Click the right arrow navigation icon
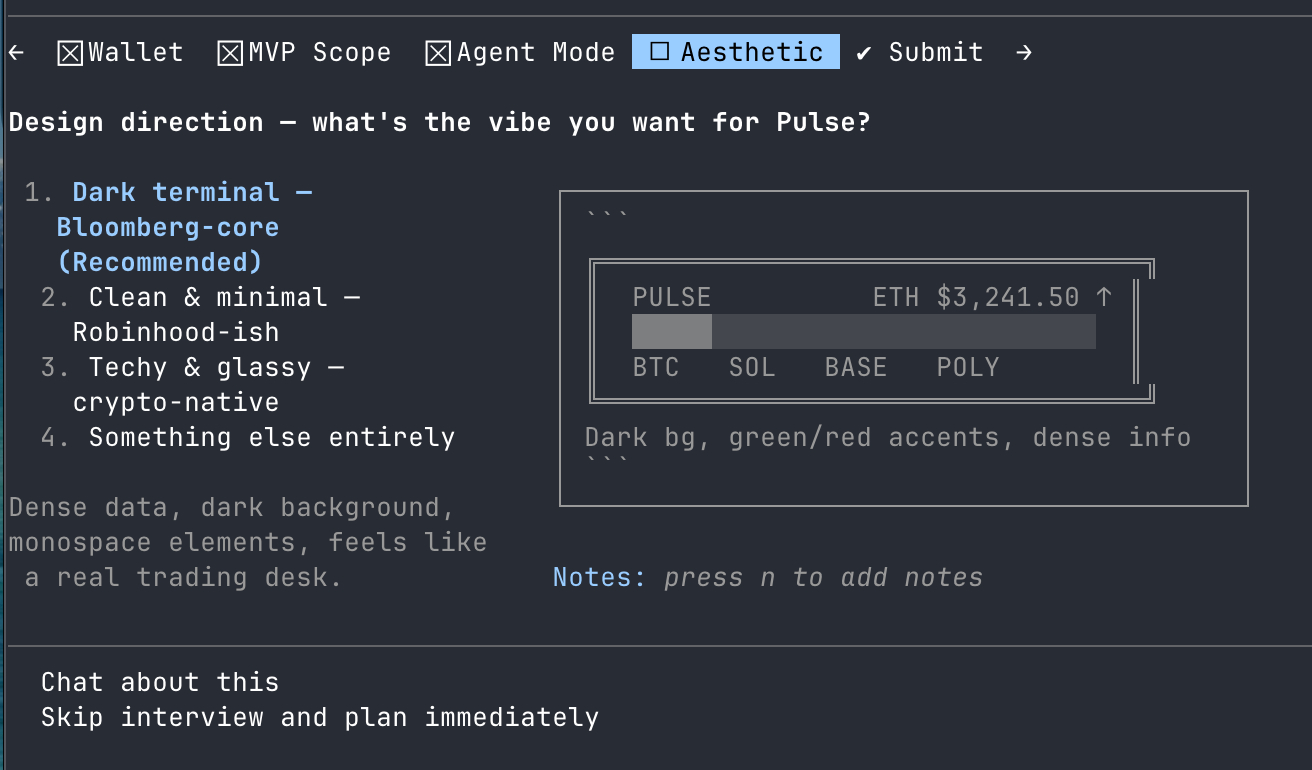 pyautogui.click(x=1023, y=52)
